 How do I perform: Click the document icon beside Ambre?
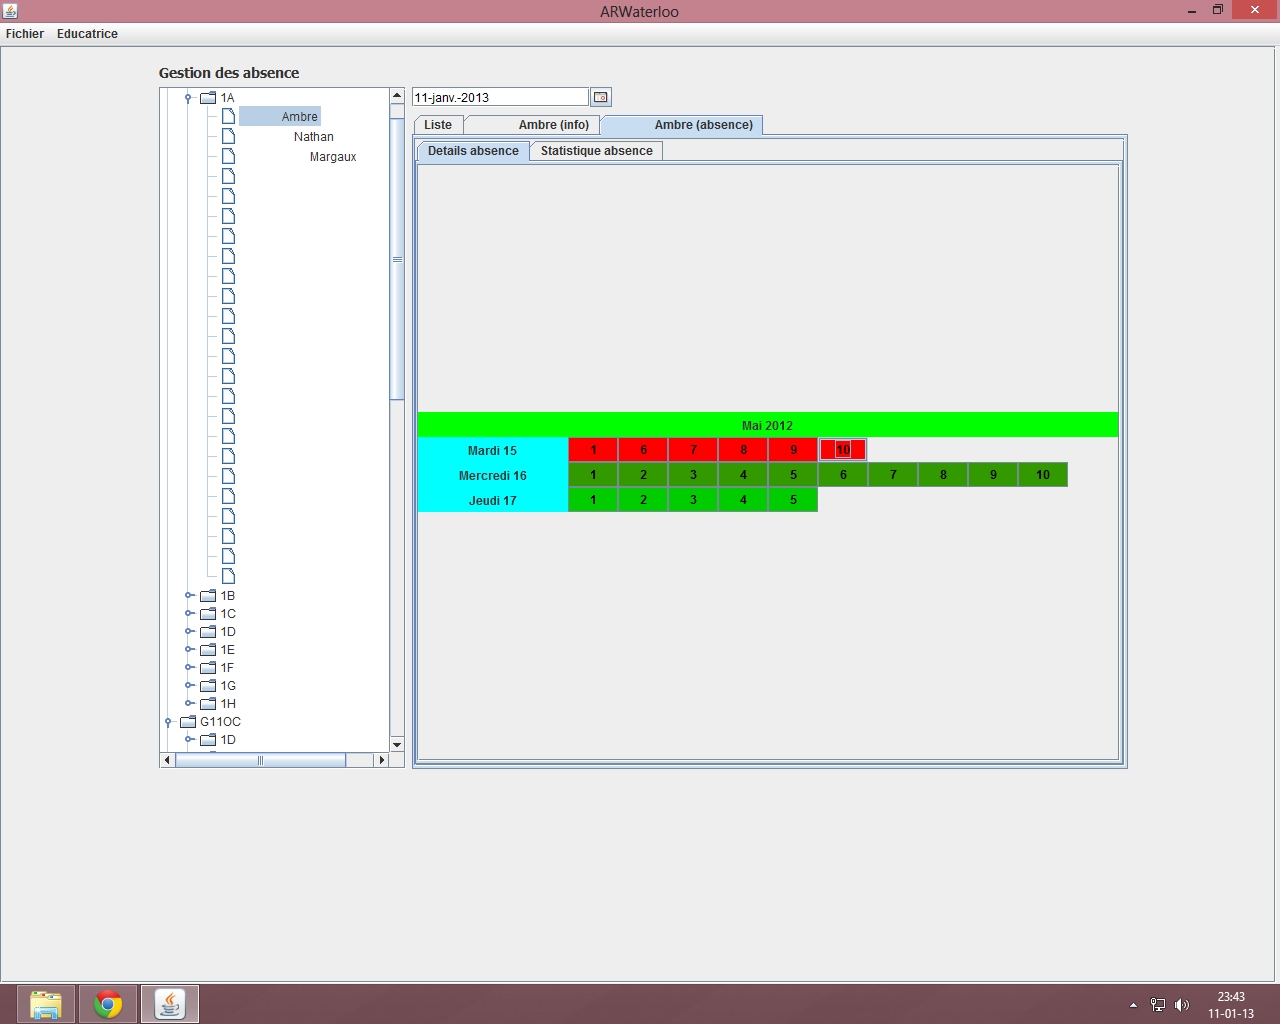click(228, 116)
